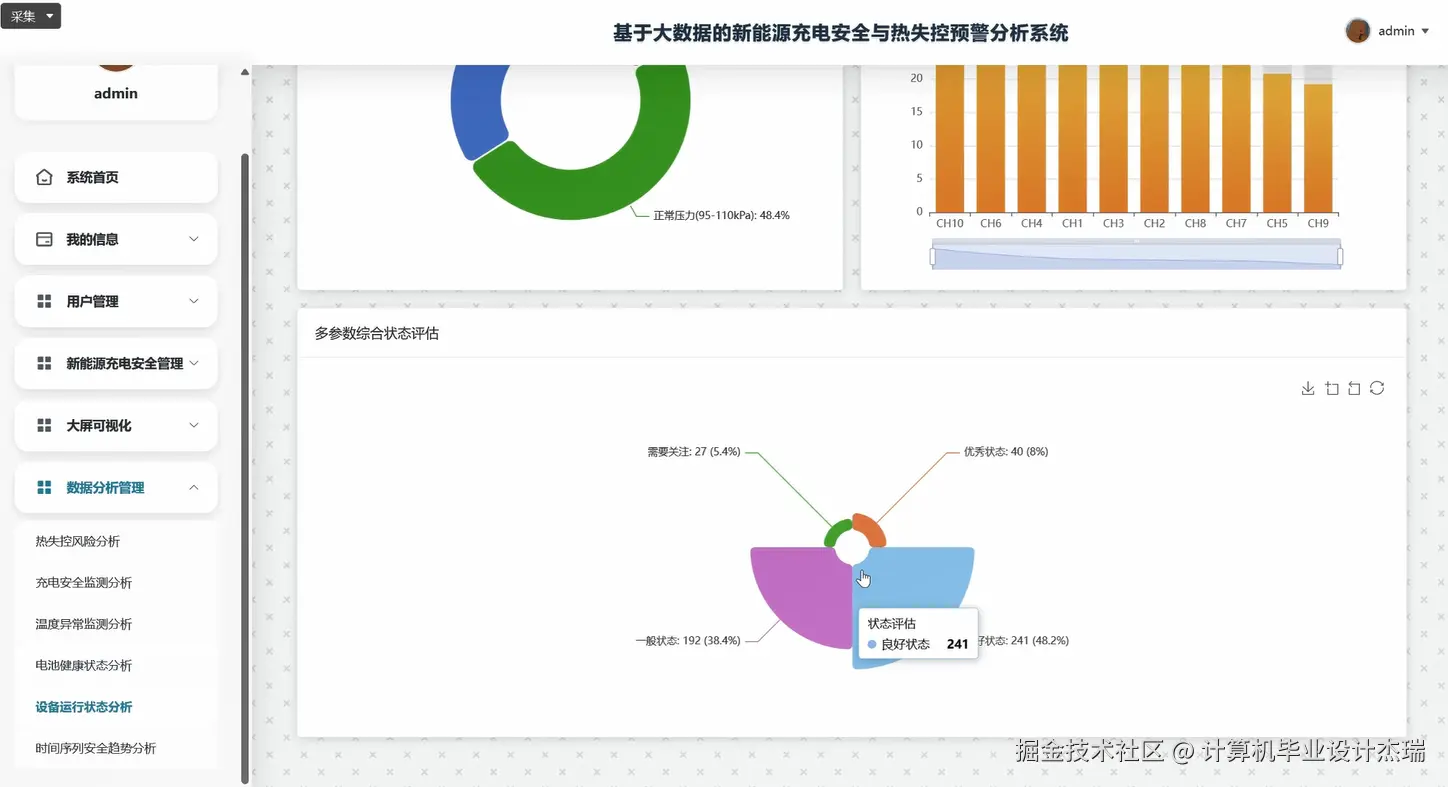The image size is (1448, 787).
Task: Click label 正常压力(95-110kPa): 48.4%
Action: 721,215
